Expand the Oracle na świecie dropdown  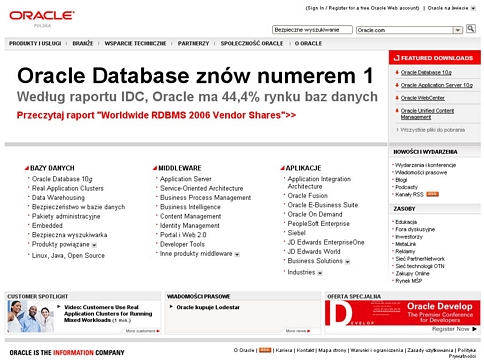(473, 8)
